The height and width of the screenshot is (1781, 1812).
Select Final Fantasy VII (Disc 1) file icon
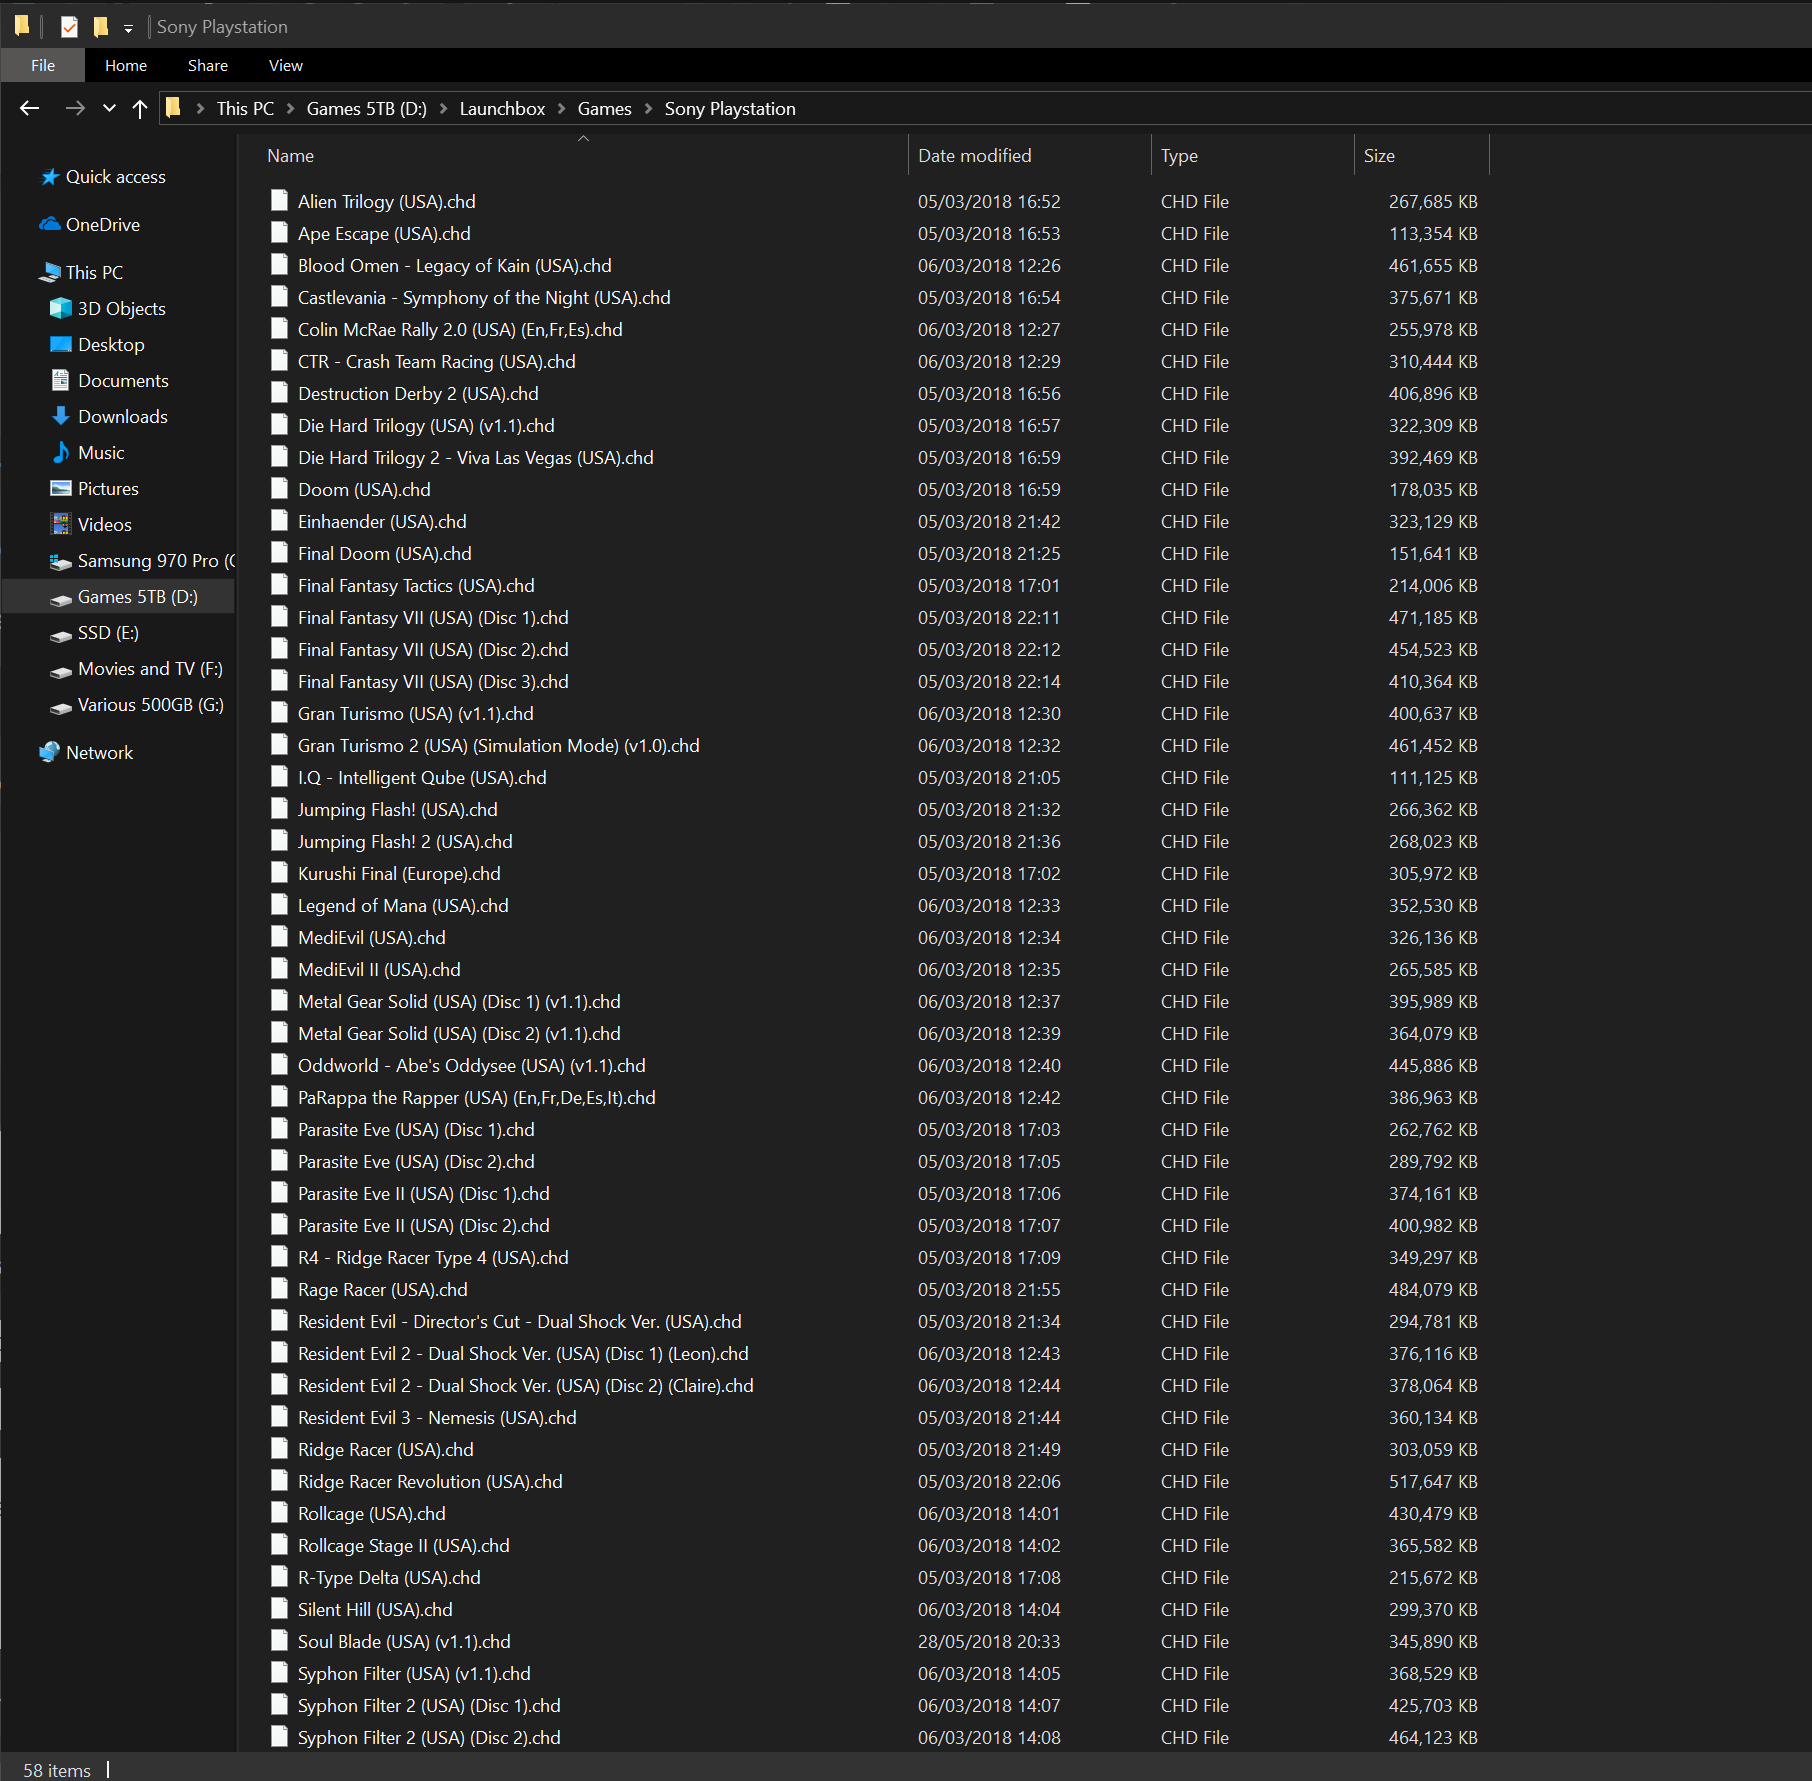click(x=279, y=617)
